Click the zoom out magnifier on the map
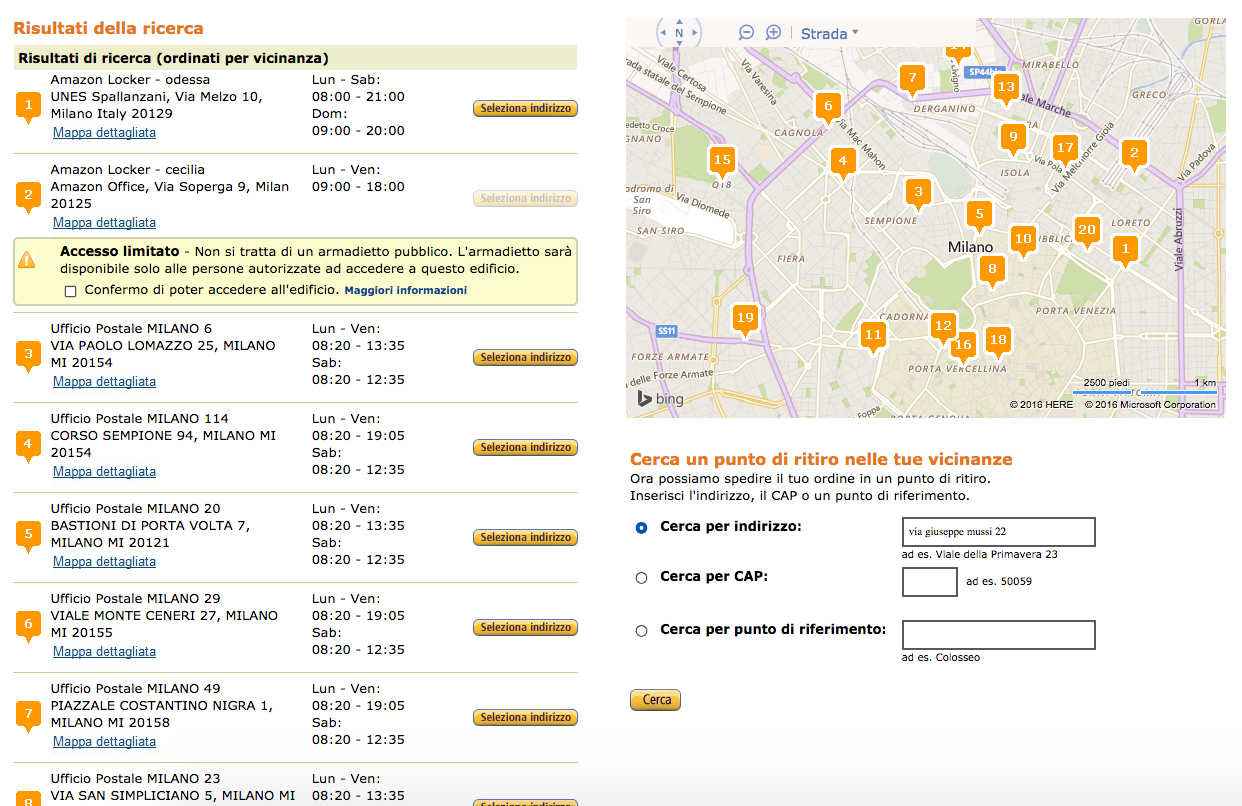This screenshot has height=806, width=1242. 746,32
